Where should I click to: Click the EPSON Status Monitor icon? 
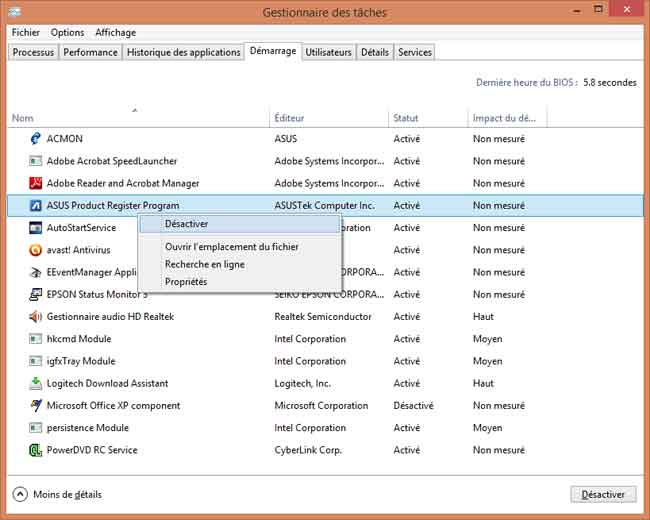pyautogui.click(x=36, y=294)
